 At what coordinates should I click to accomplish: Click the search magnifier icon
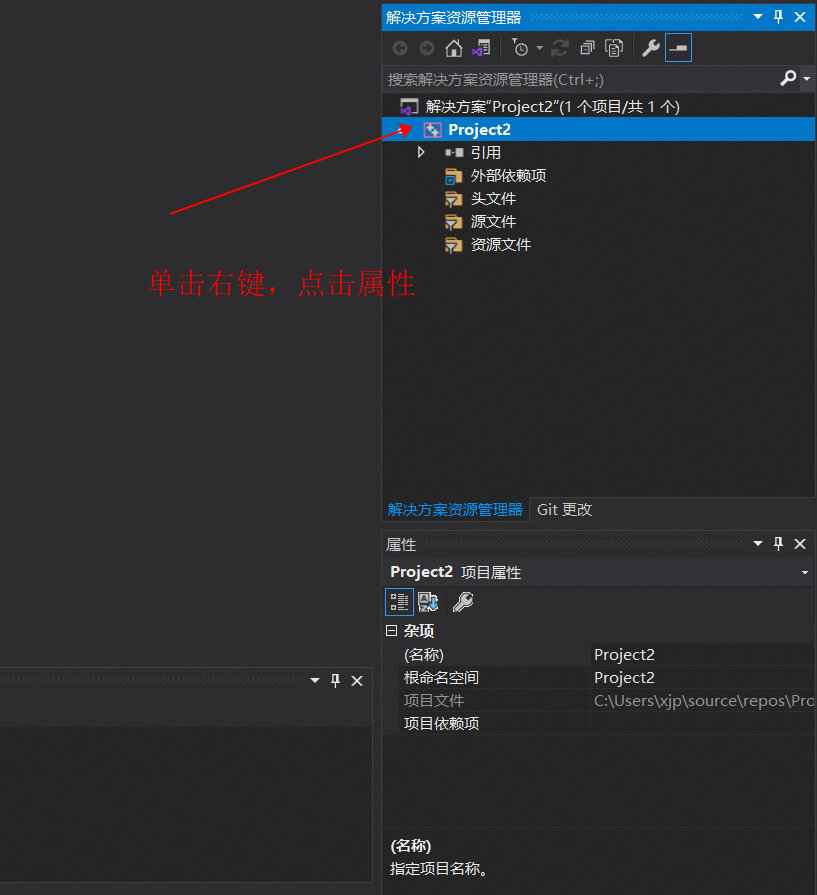pyautogui.click(x=789, y=78)
